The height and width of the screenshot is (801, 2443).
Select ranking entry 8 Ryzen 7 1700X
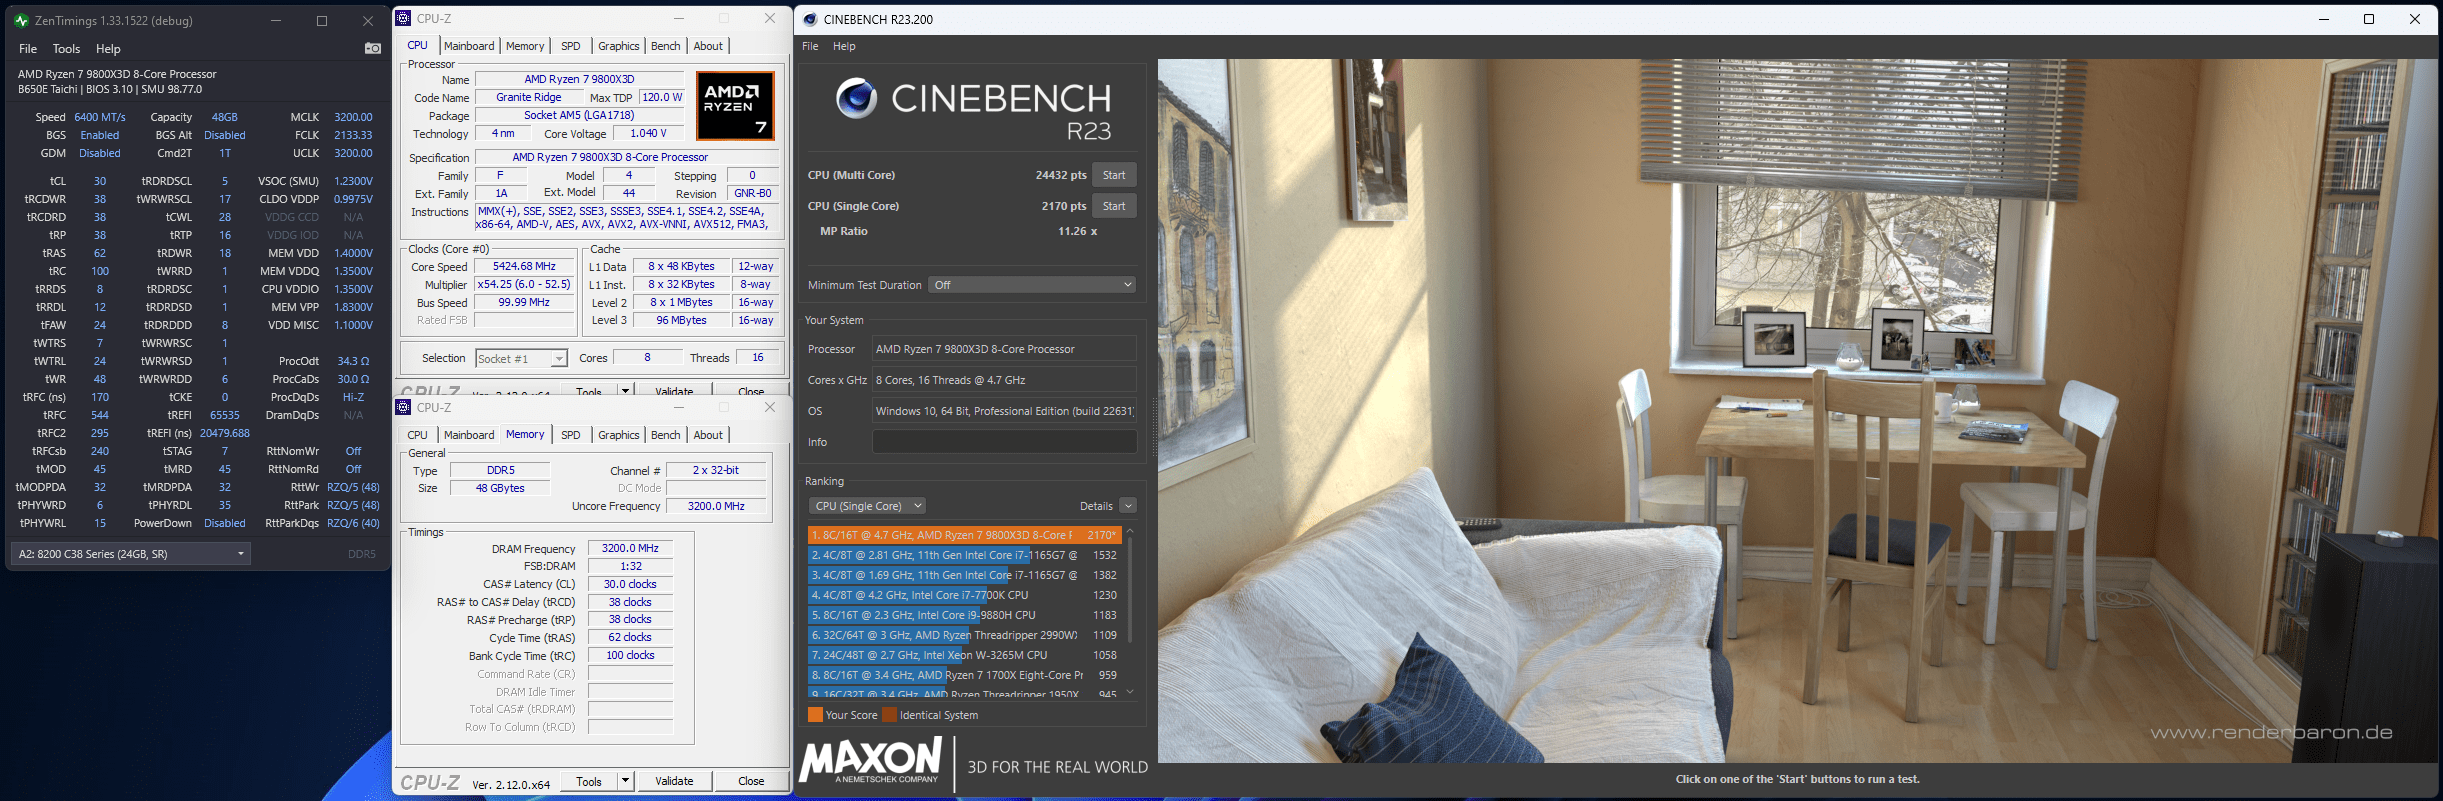click(964, 675)
